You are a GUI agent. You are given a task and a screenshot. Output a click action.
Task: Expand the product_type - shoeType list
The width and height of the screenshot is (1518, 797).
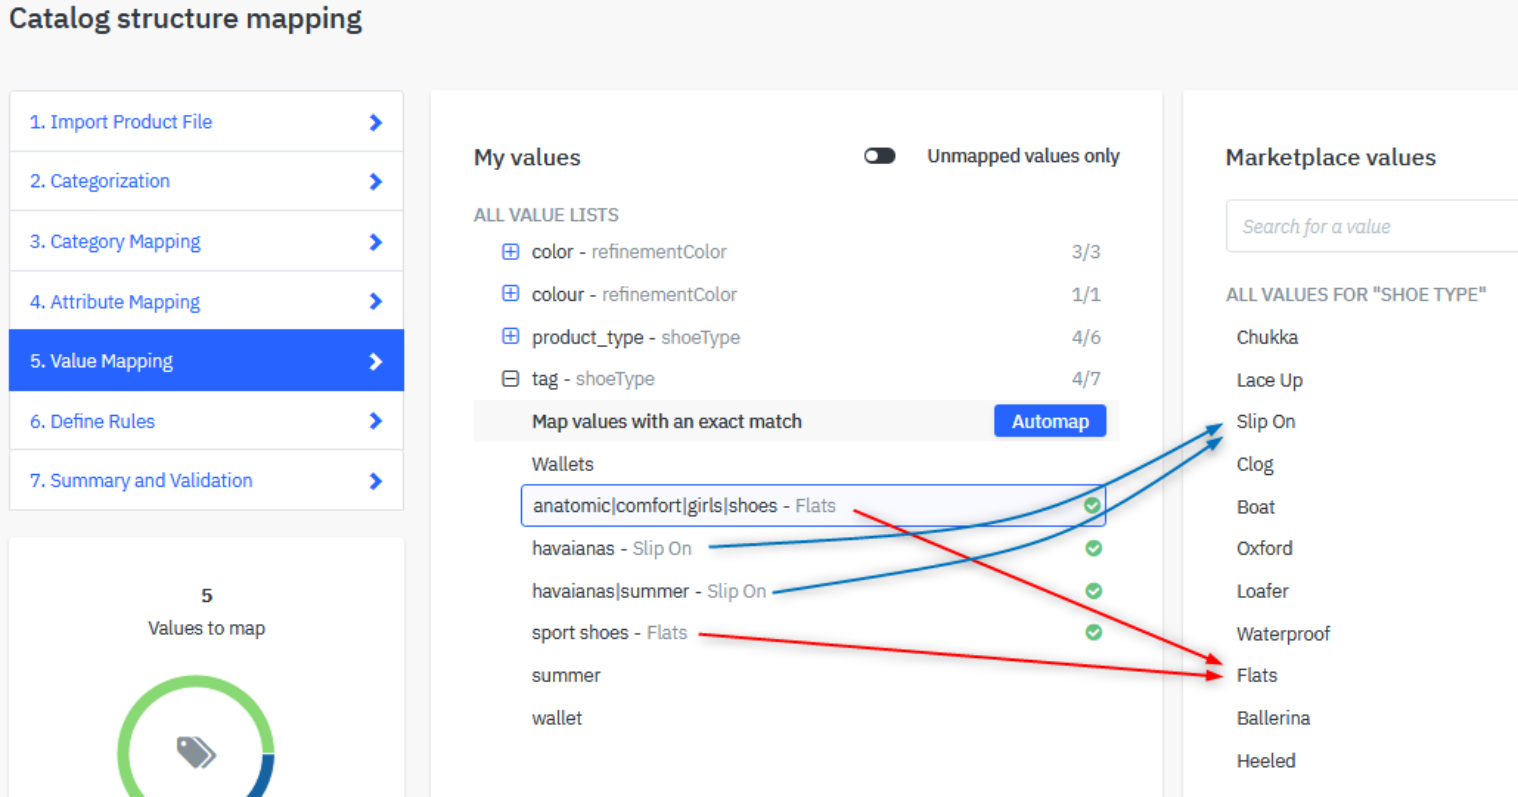[510, 337]
